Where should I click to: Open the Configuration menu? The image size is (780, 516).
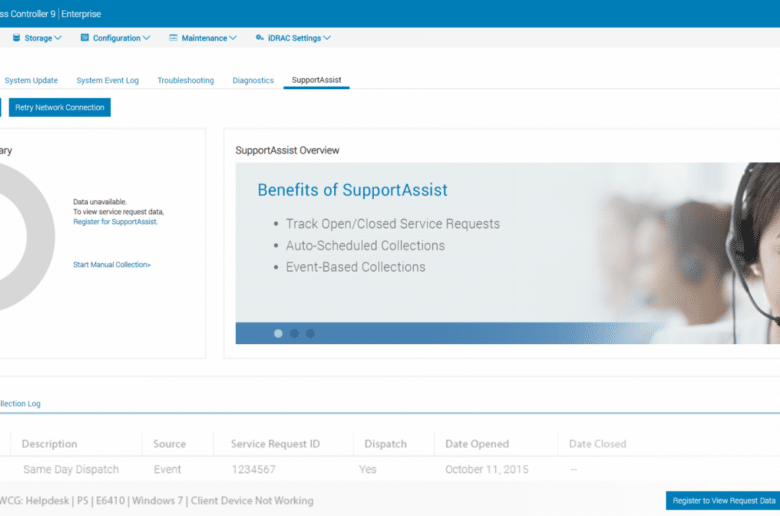pos(115,38)
